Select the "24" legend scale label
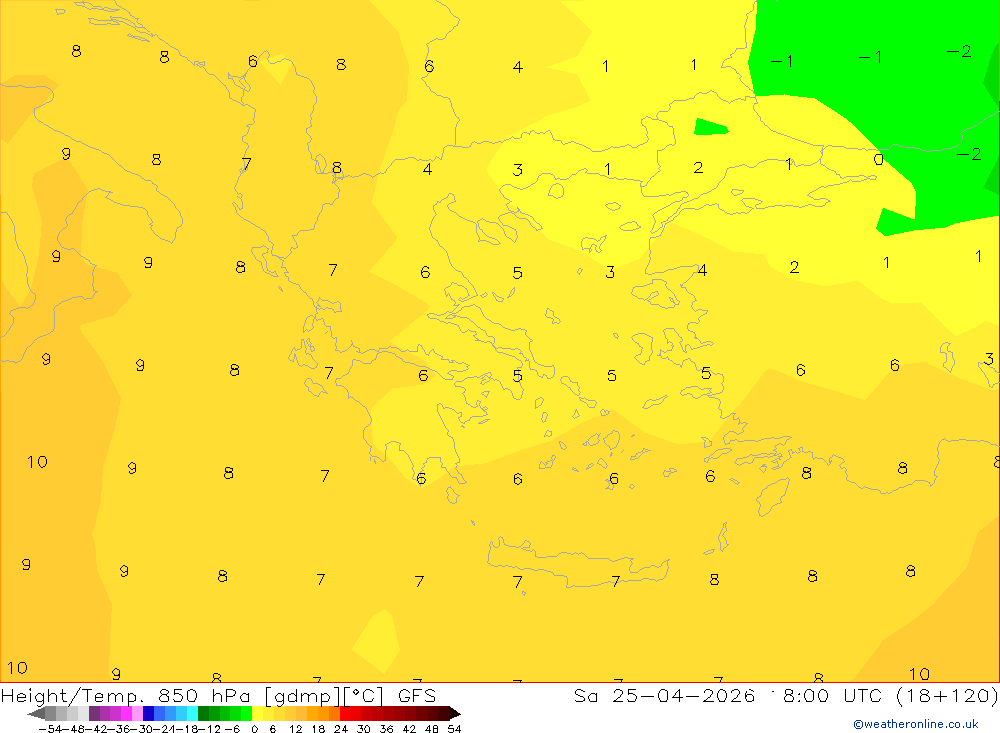This screenshot has height=733, width=1000. point(341,729)
